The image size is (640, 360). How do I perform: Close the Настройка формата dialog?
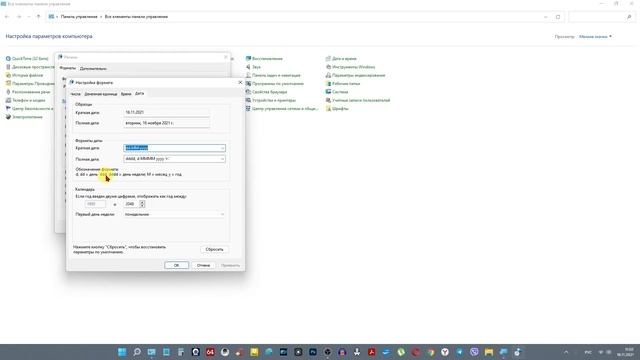click(240, 82)
